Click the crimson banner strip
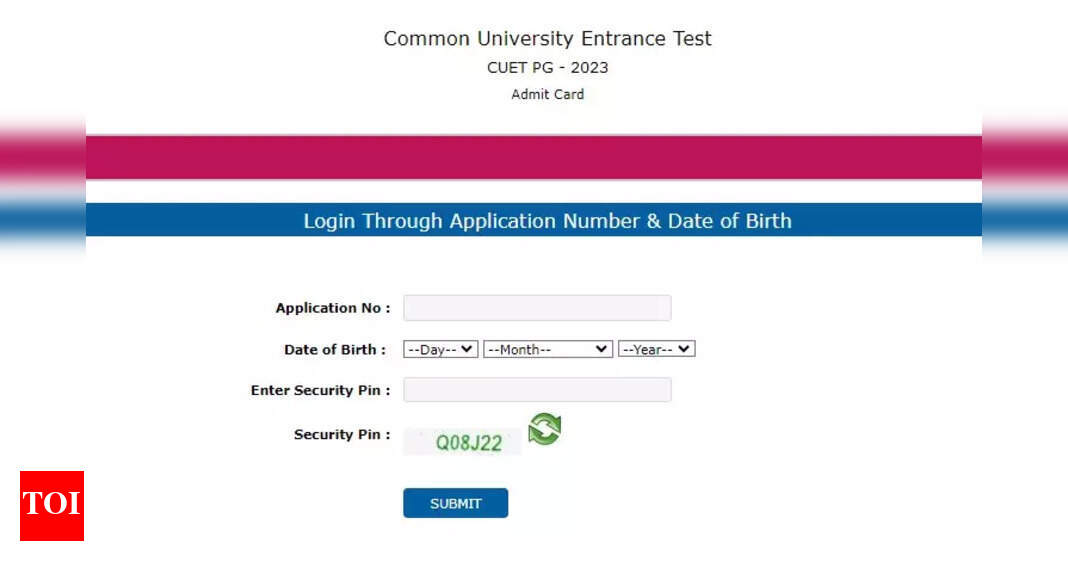Screen dimensions: 1068x580 pyautogui.click(x=534, y=157)
